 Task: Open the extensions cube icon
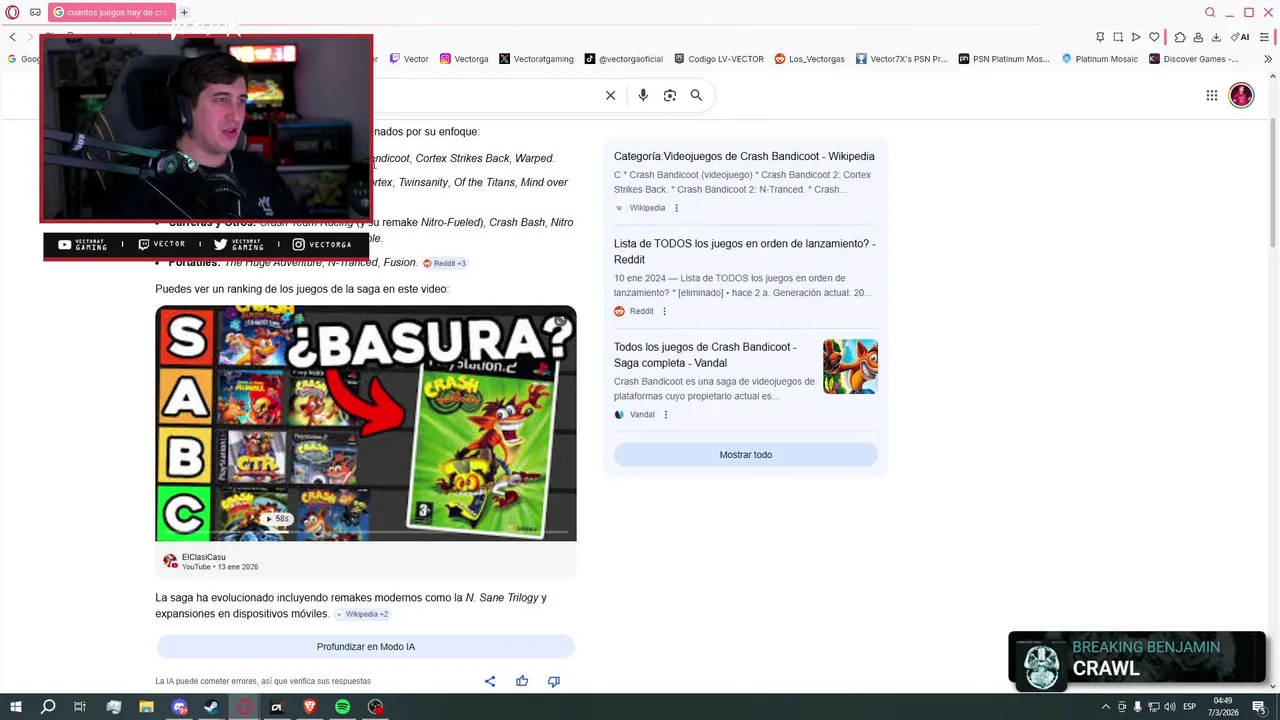coord(1180,38)
